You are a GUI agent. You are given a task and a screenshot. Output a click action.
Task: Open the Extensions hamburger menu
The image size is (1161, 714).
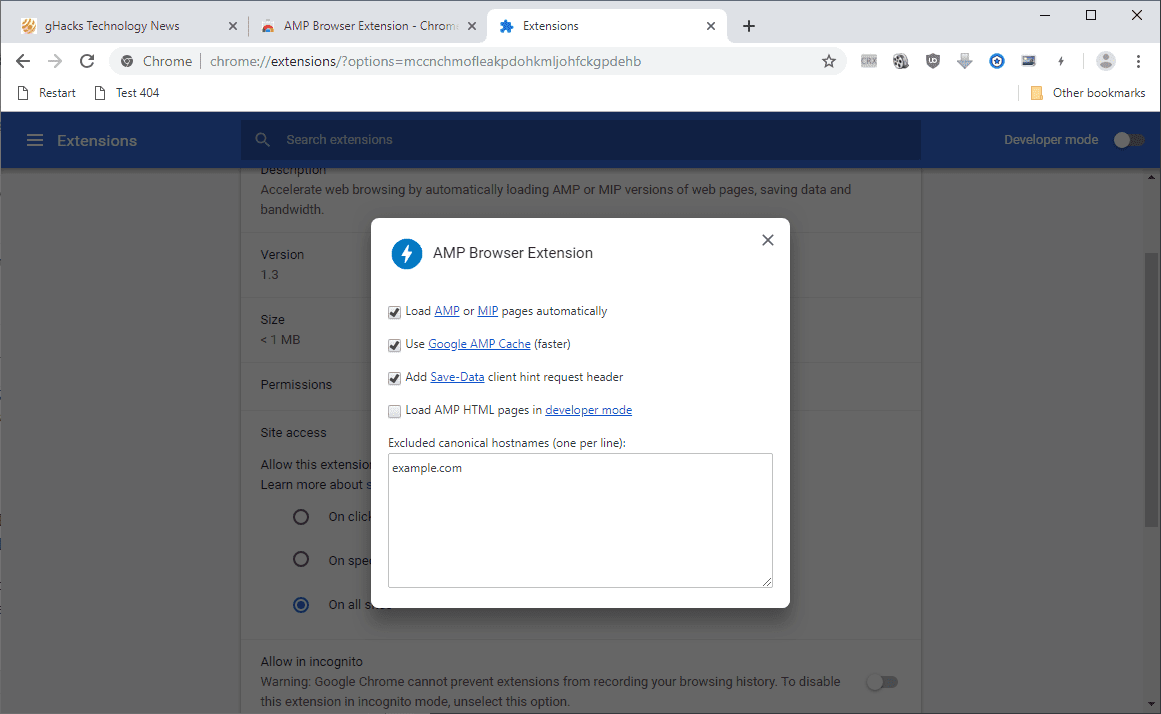pyautogui.click(x=35, y=140)
